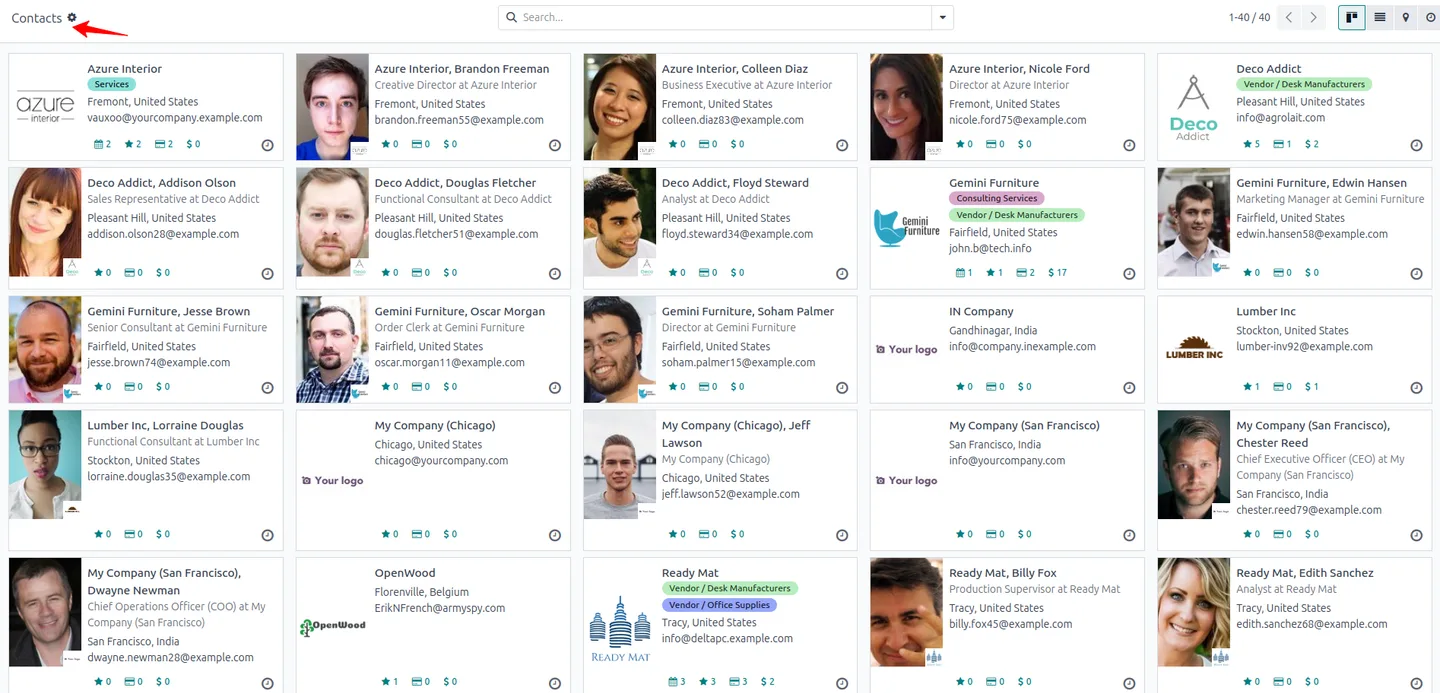
Task: Click 'Florenville, Belgium' address text
Action: tap(421, 592)
